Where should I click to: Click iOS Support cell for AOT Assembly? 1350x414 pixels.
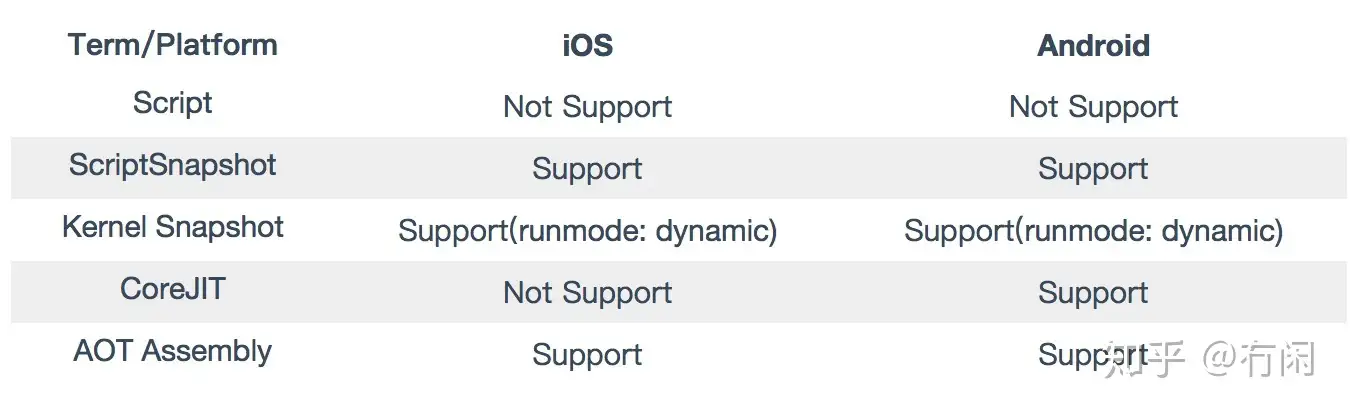tap(587, 355)
